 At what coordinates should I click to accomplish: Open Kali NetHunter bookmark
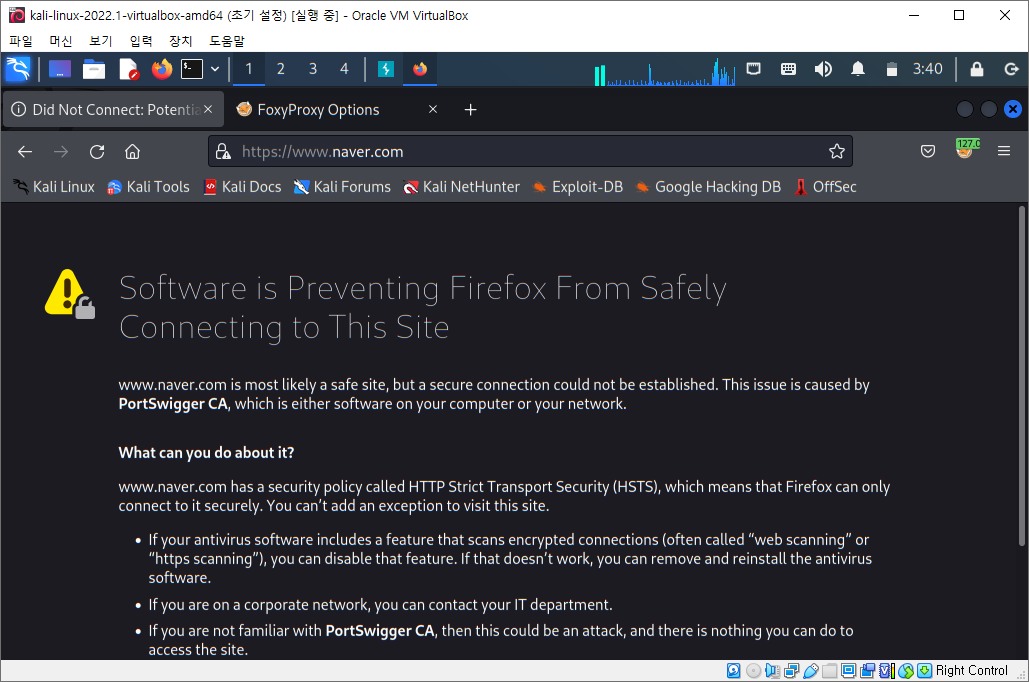[x=461, y=187]
